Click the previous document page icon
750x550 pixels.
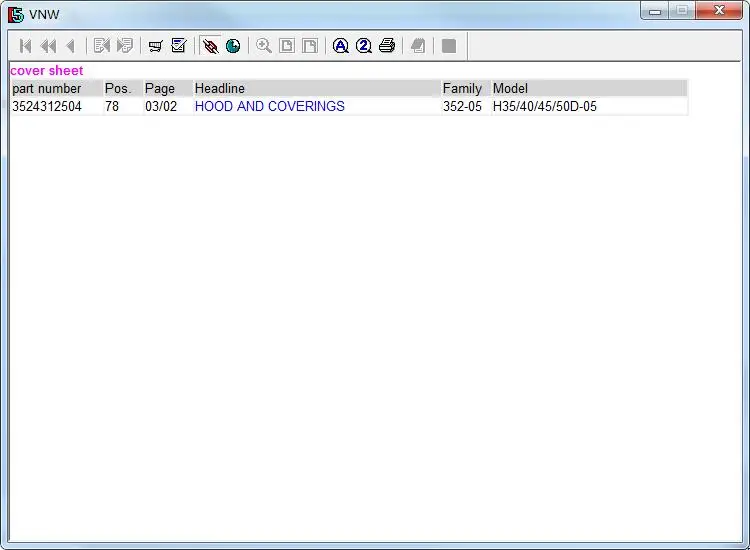pyautogui.click(x=102, y=46)
